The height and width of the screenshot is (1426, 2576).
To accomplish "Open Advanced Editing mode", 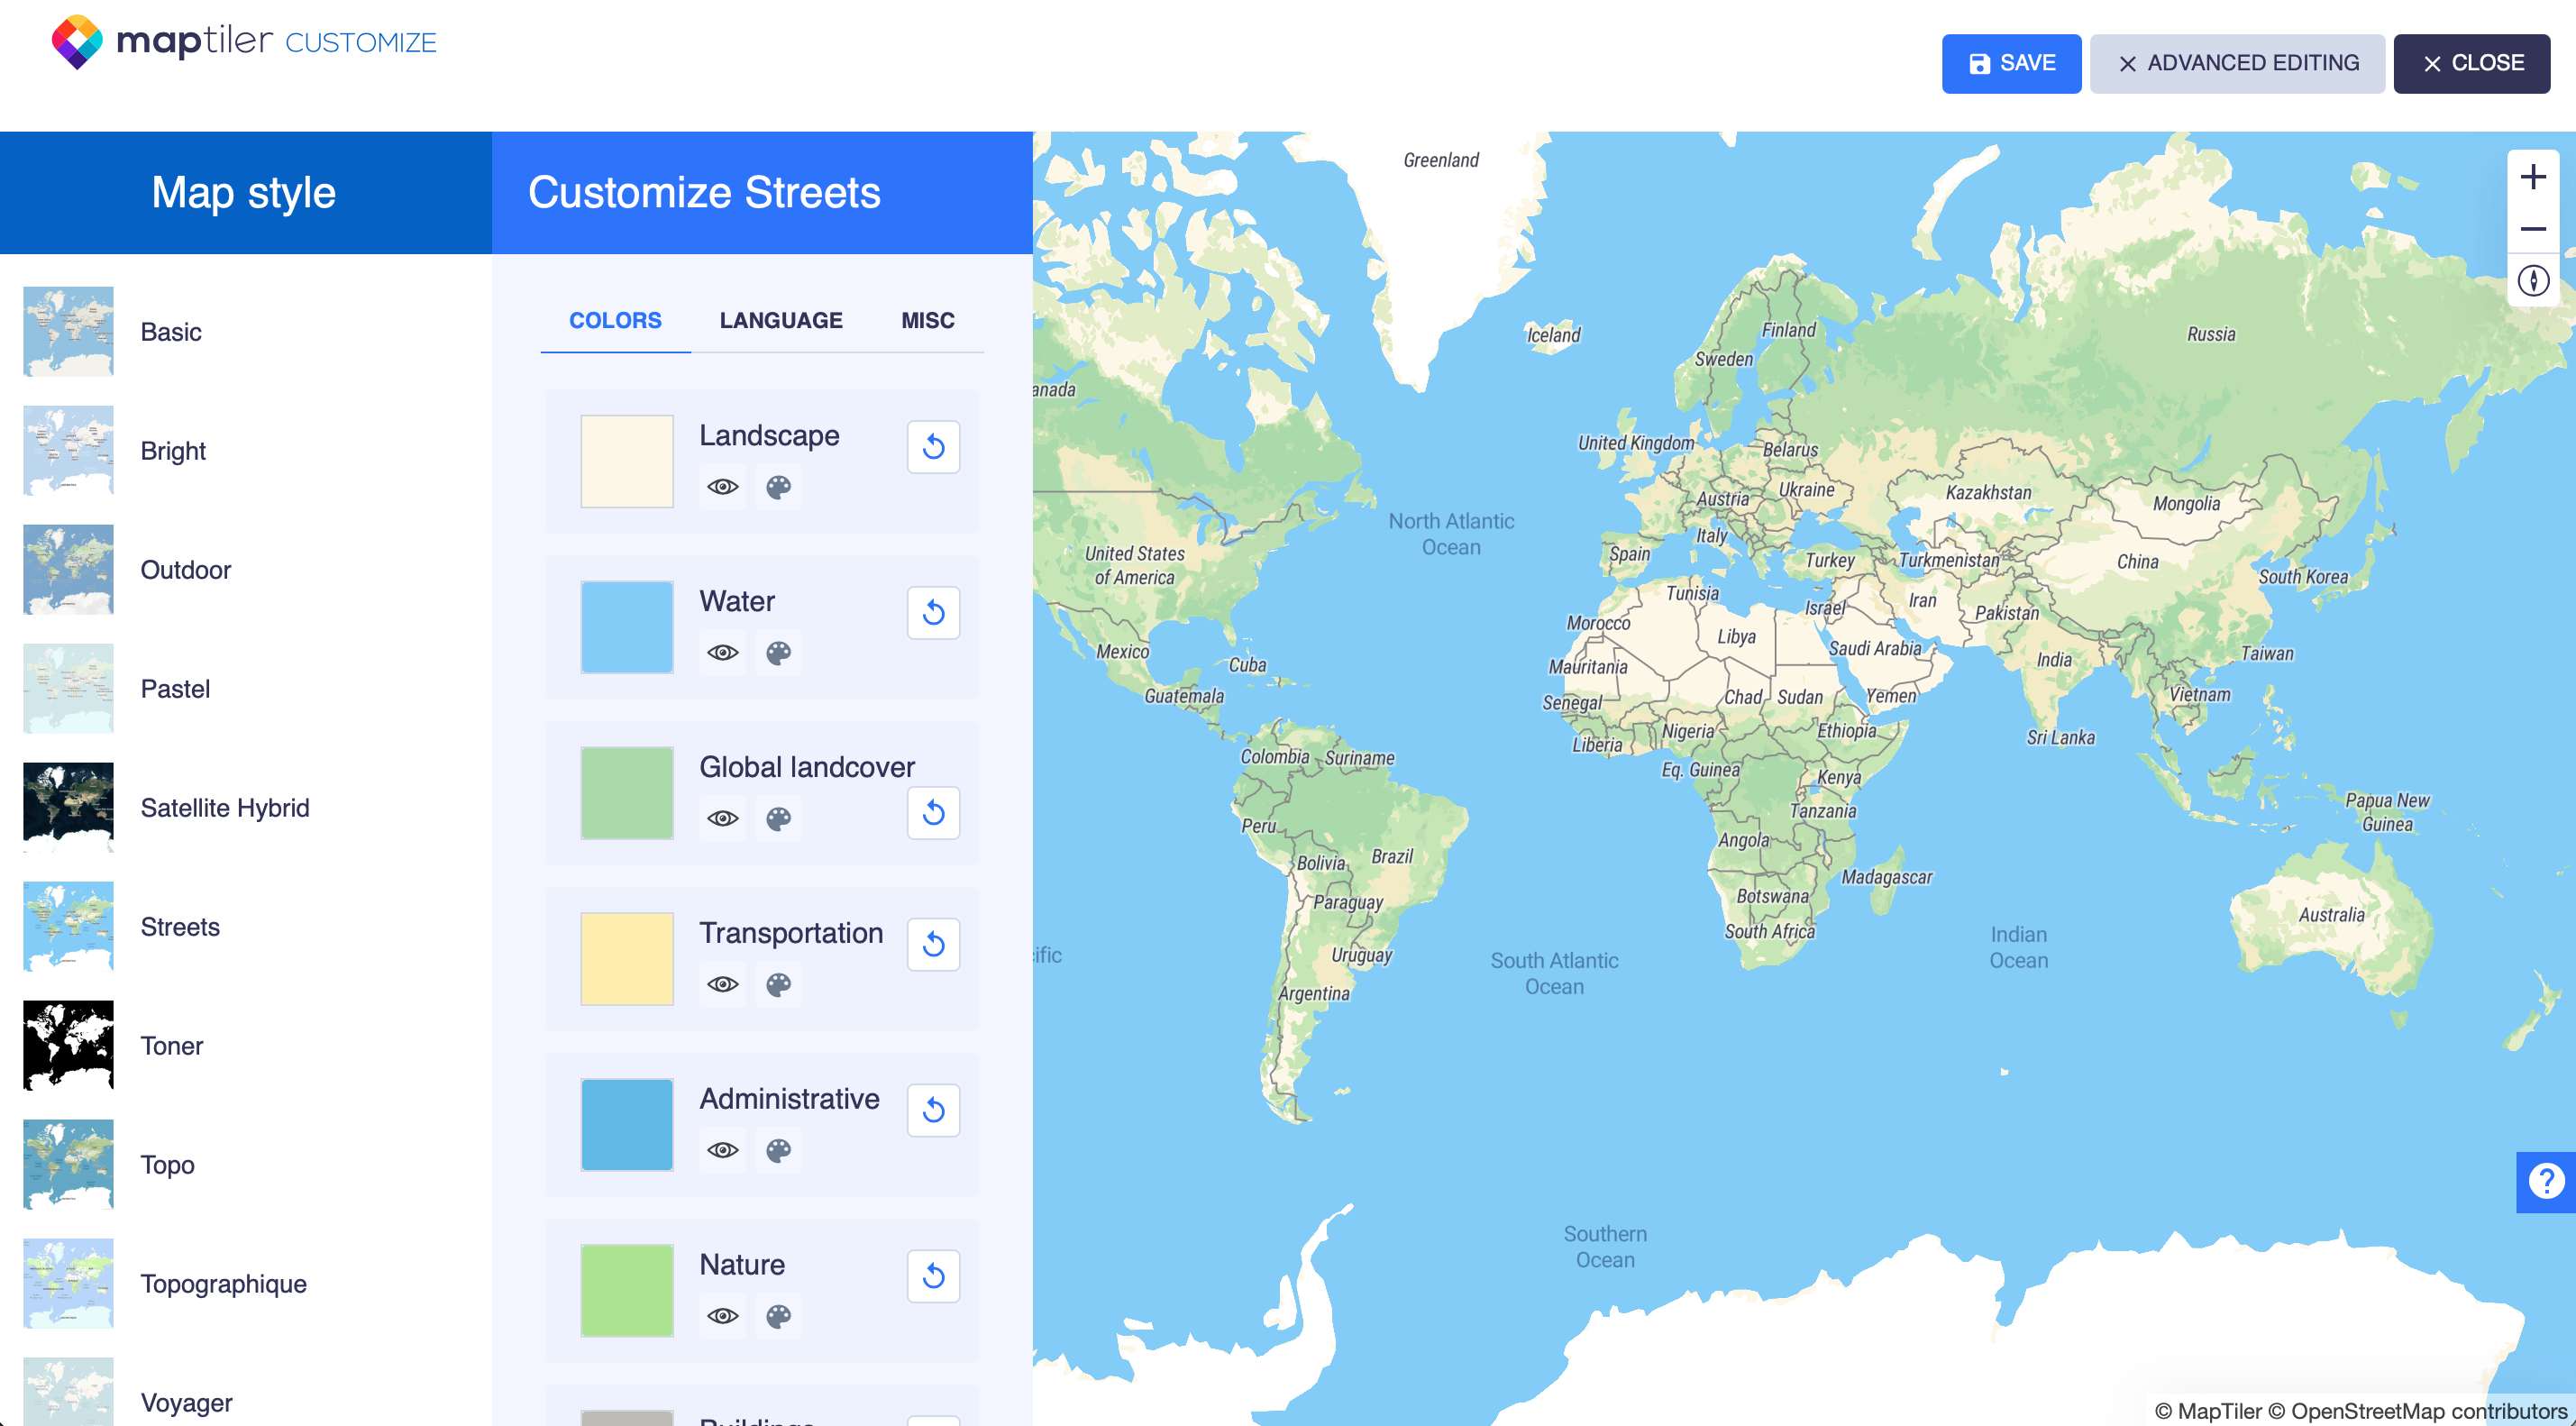I will tap(2237, 63).
